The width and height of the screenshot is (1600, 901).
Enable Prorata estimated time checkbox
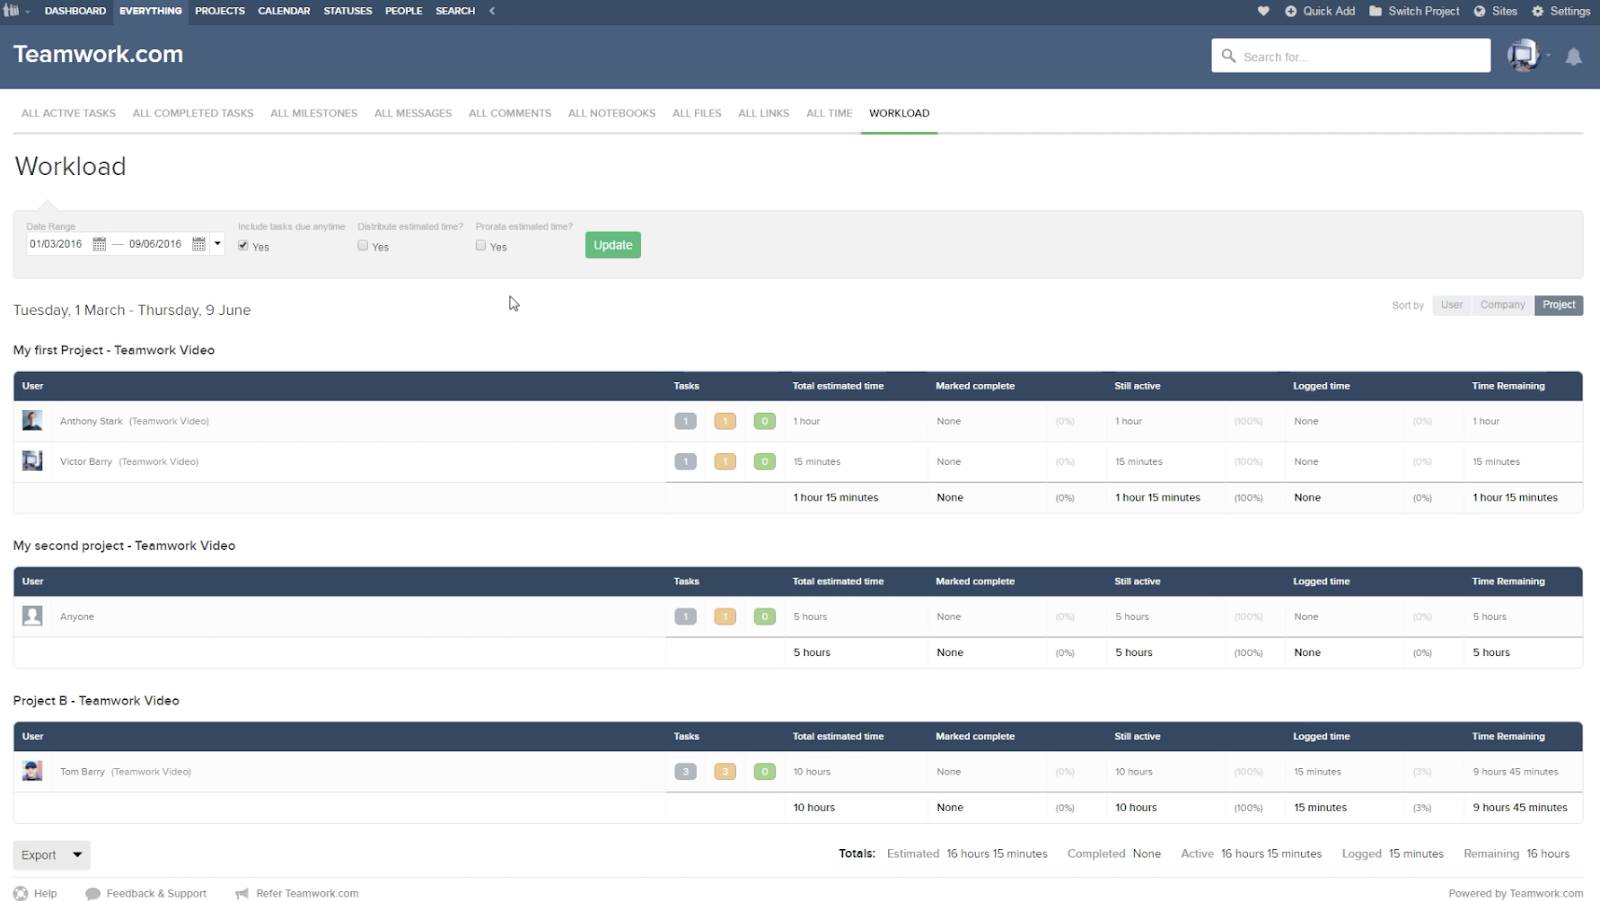(x=481, y=246)
